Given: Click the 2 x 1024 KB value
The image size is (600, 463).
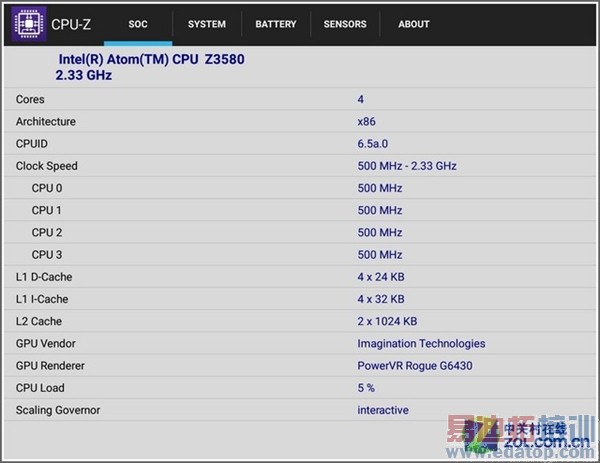Looking at the screenshot, I should click(387, 321).
